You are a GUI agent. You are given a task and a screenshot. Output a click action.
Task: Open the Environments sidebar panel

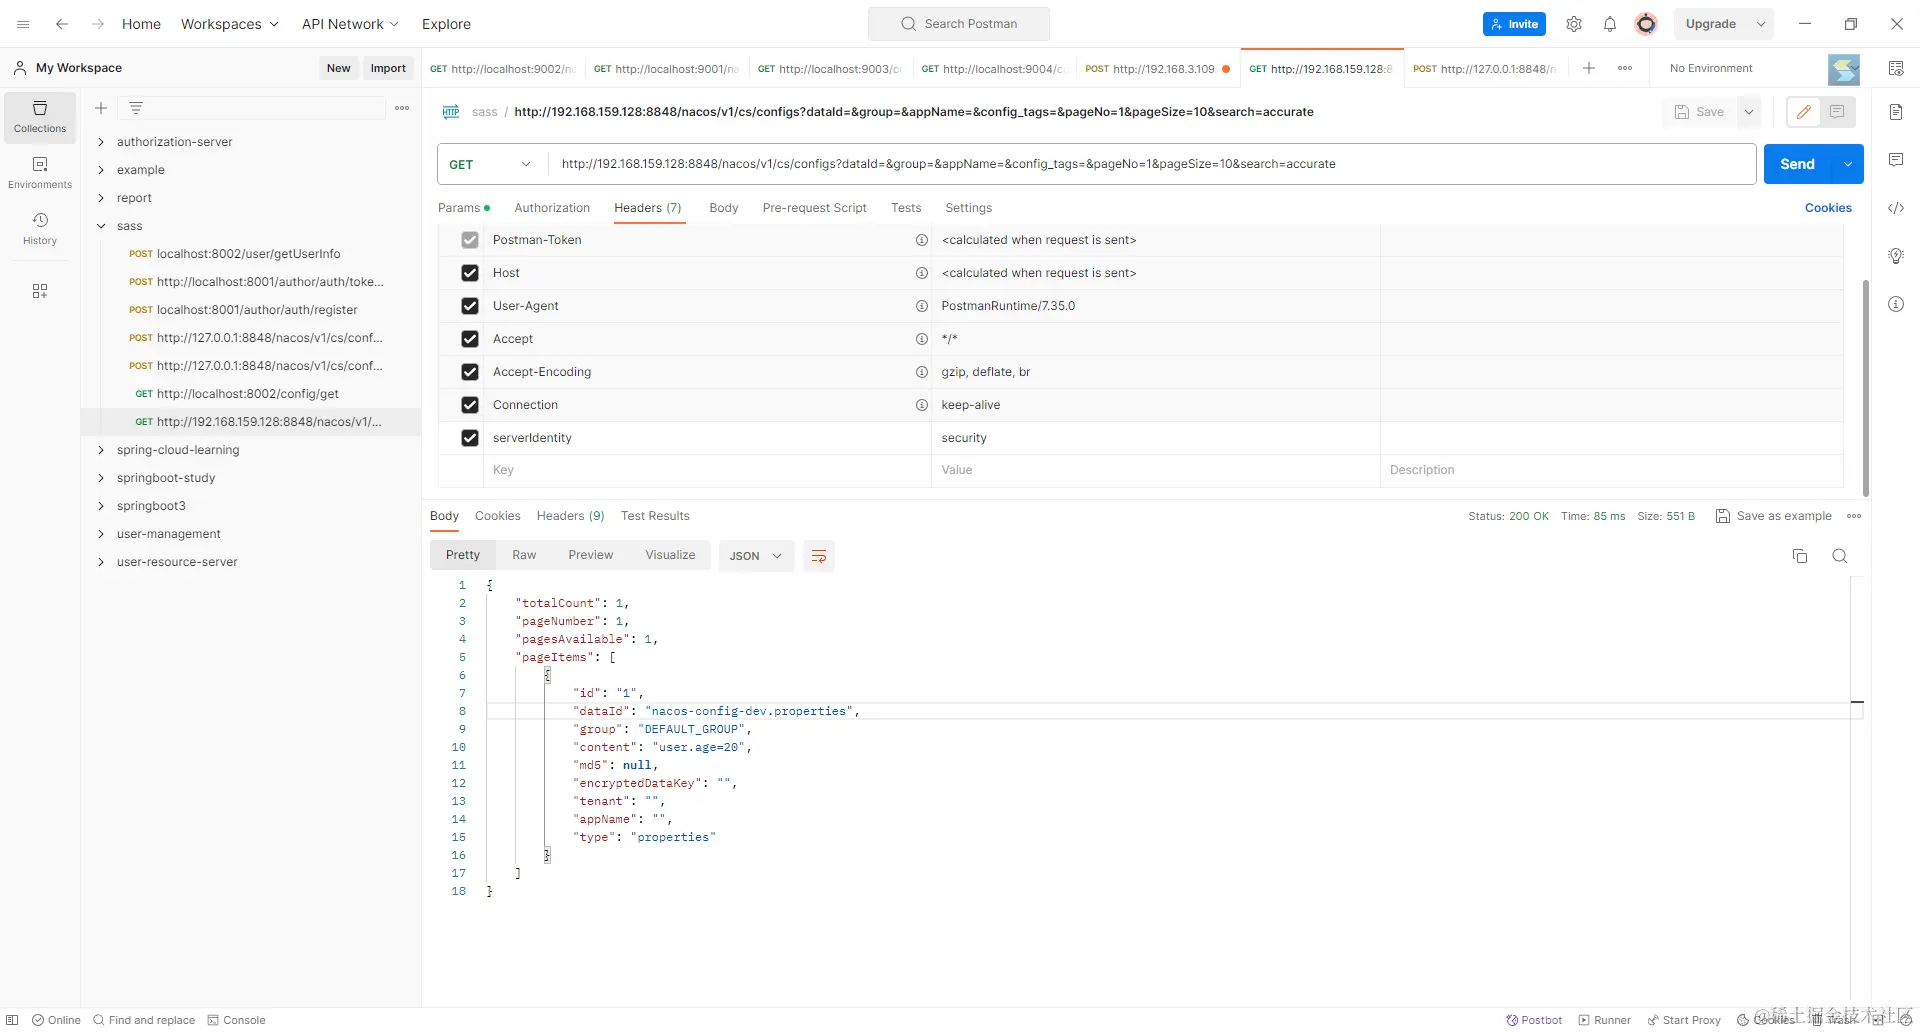(x=40, y=173)
